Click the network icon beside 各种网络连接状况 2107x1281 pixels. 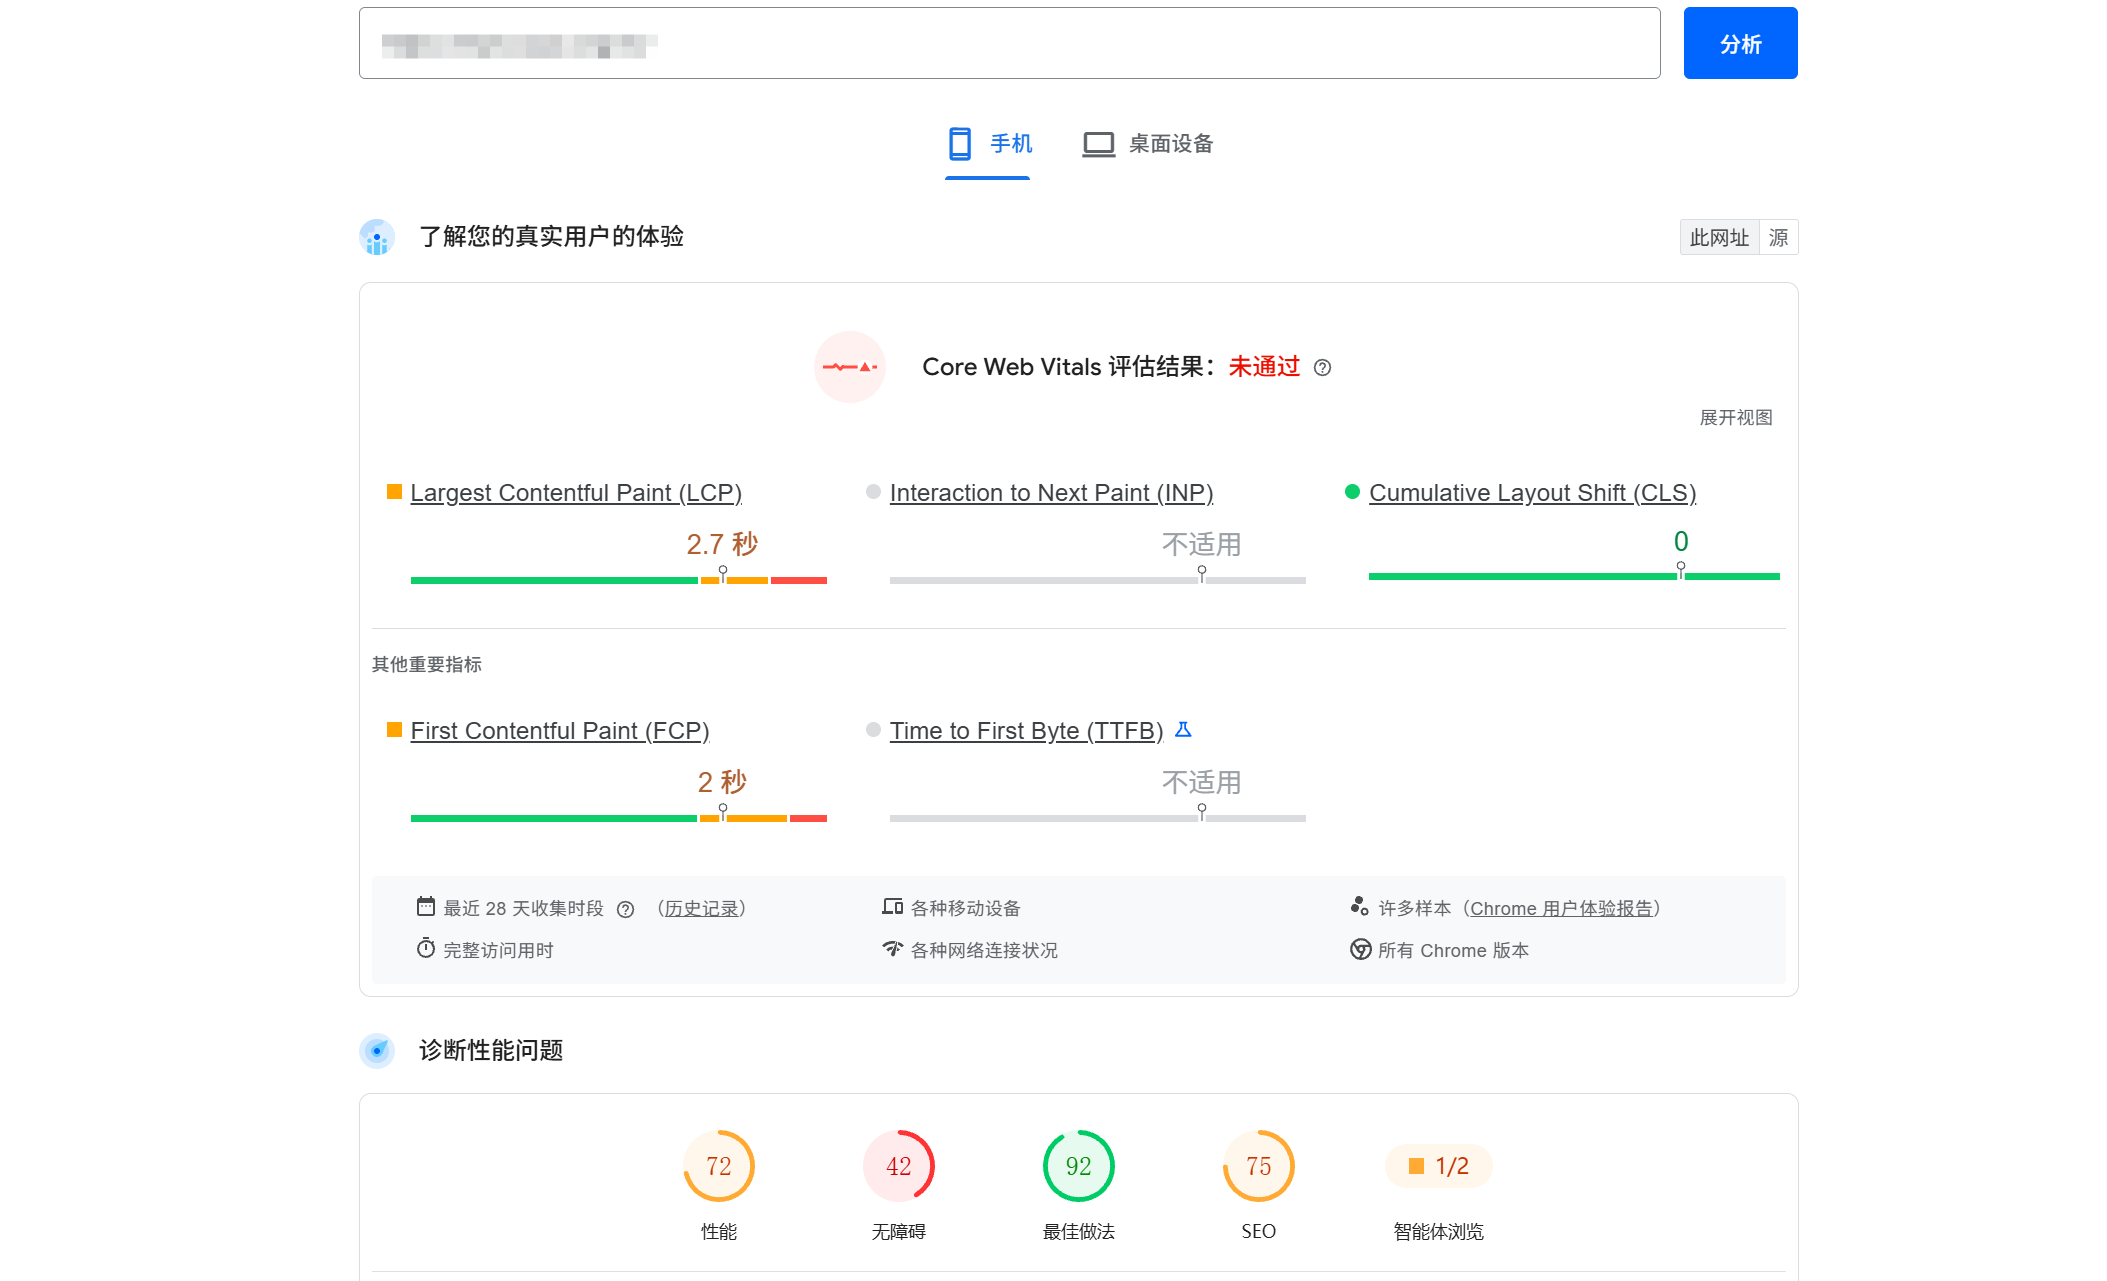point(892,948)
